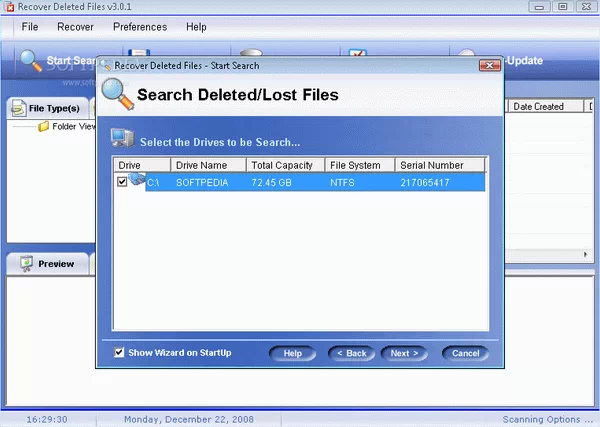
Task: Click the 217065417 serial number cell
Action: [x=425, y=183]
